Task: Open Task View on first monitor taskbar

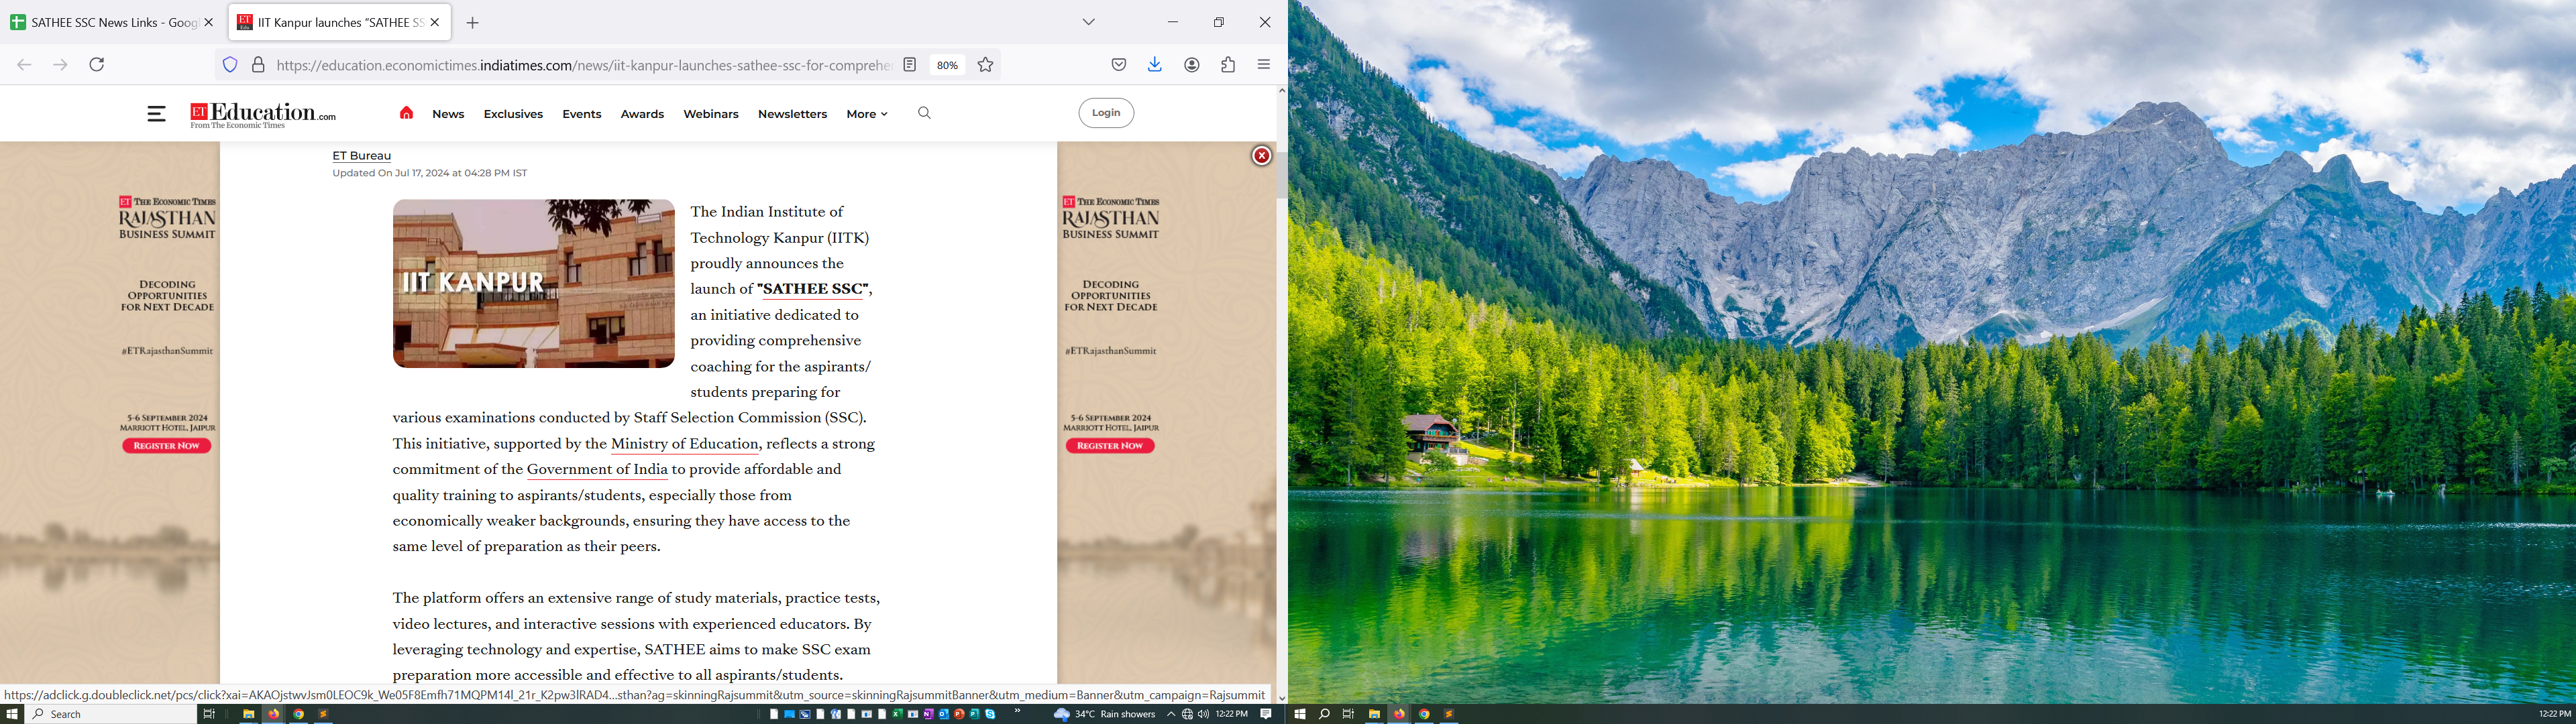Action: coord(209,714)
